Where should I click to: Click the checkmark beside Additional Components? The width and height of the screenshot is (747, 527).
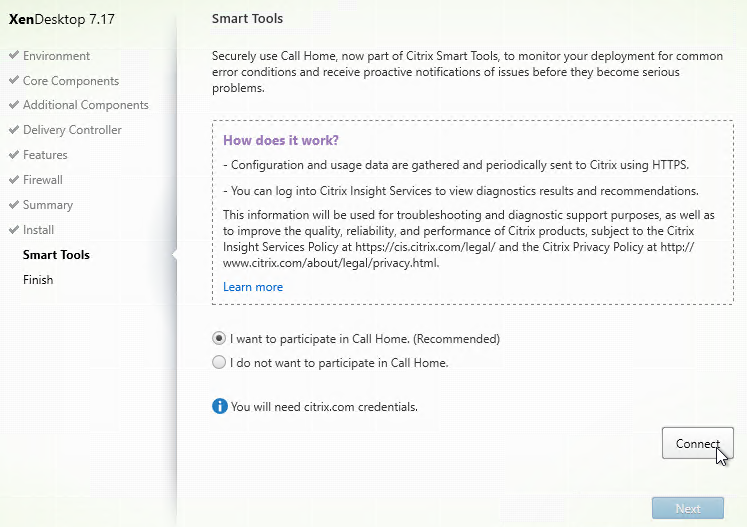click(x=14, y=104)
